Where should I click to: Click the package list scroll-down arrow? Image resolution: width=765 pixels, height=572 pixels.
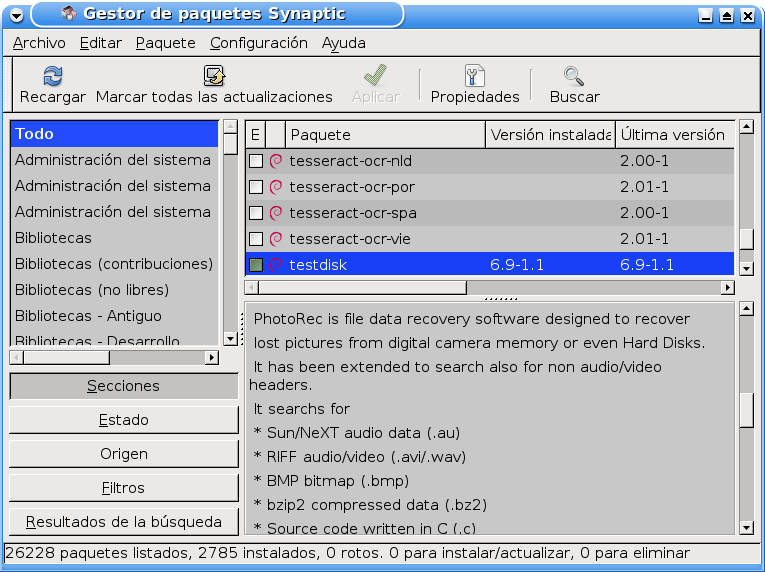pos(746,268)
